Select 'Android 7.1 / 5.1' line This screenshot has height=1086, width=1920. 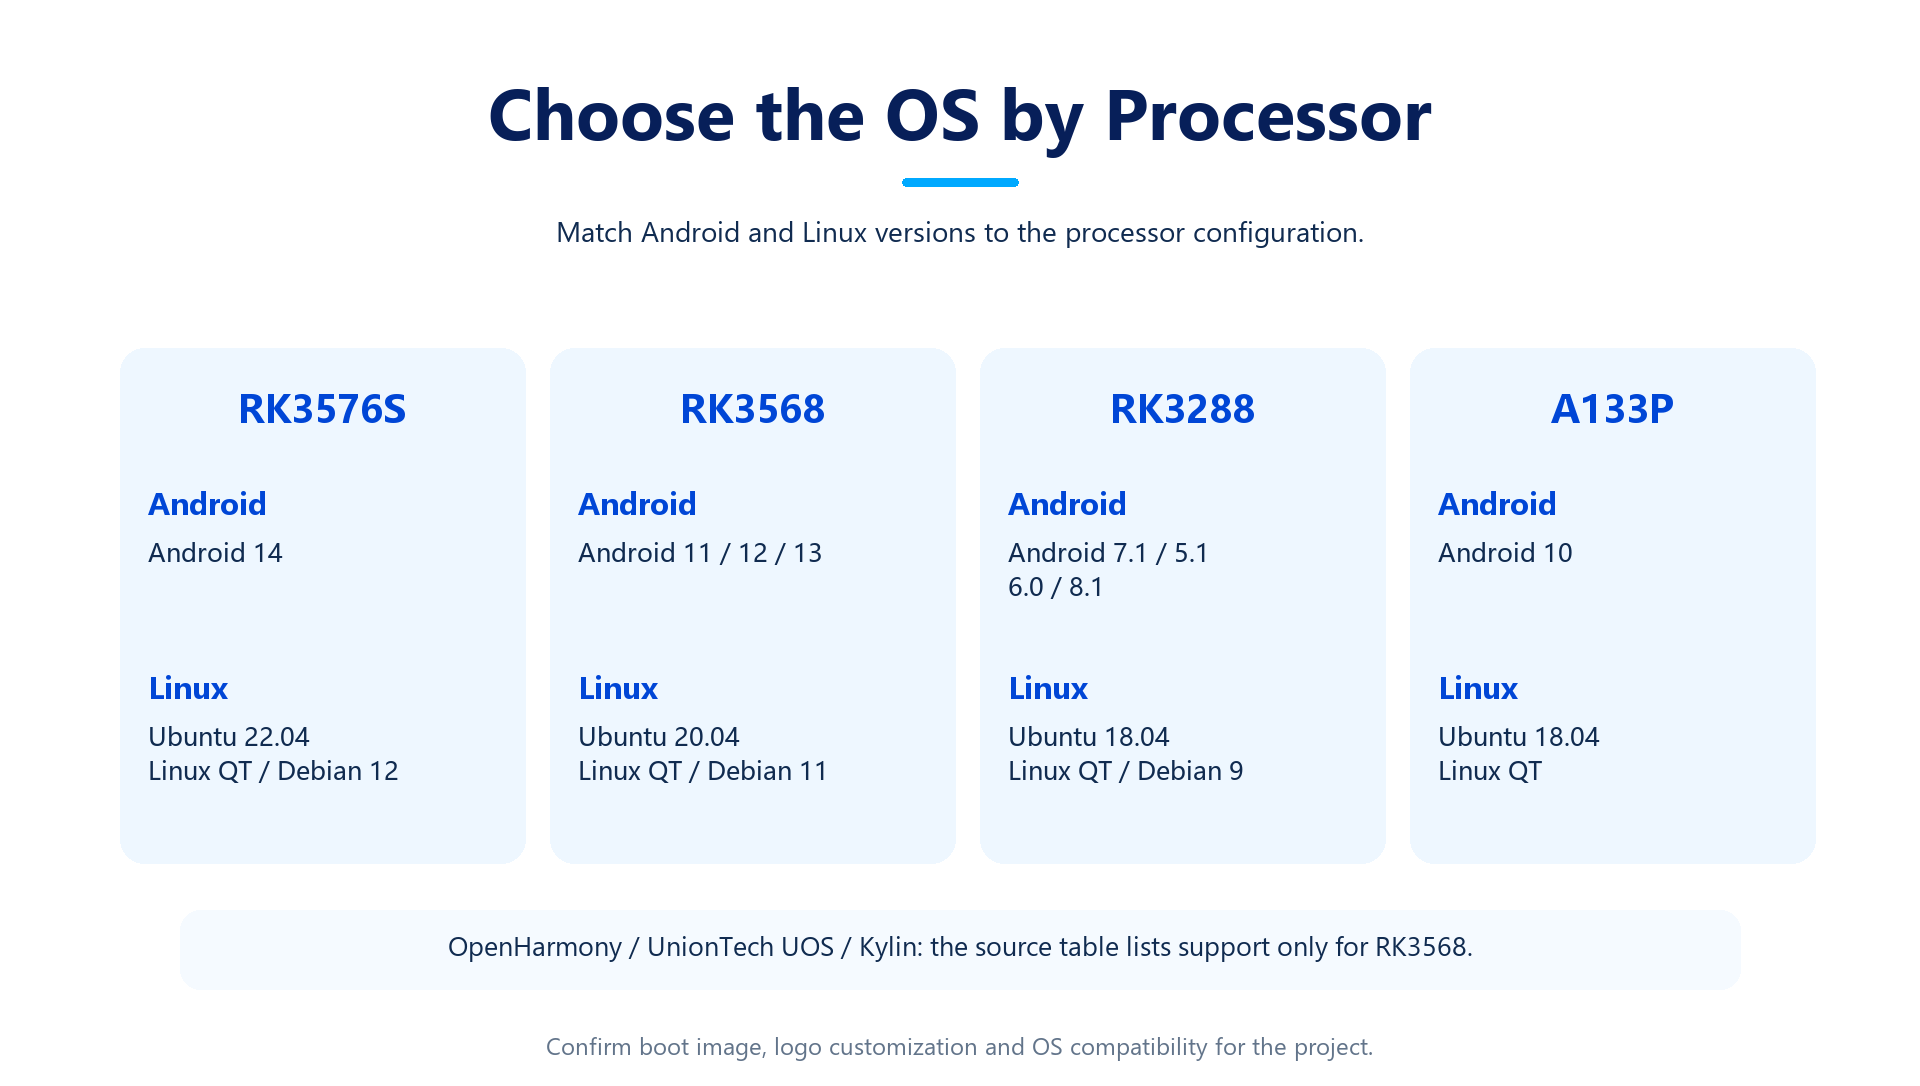[1108, 553]
